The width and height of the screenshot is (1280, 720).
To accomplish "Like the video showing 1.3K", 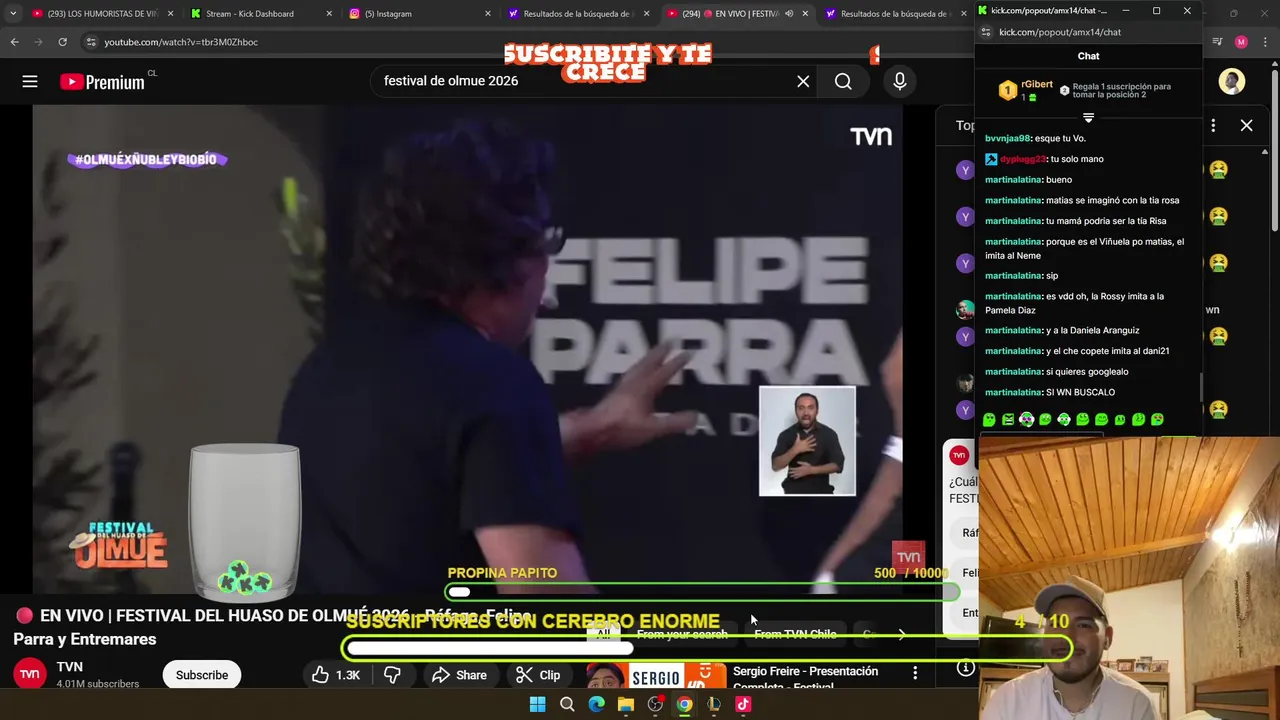I will 336,675.
